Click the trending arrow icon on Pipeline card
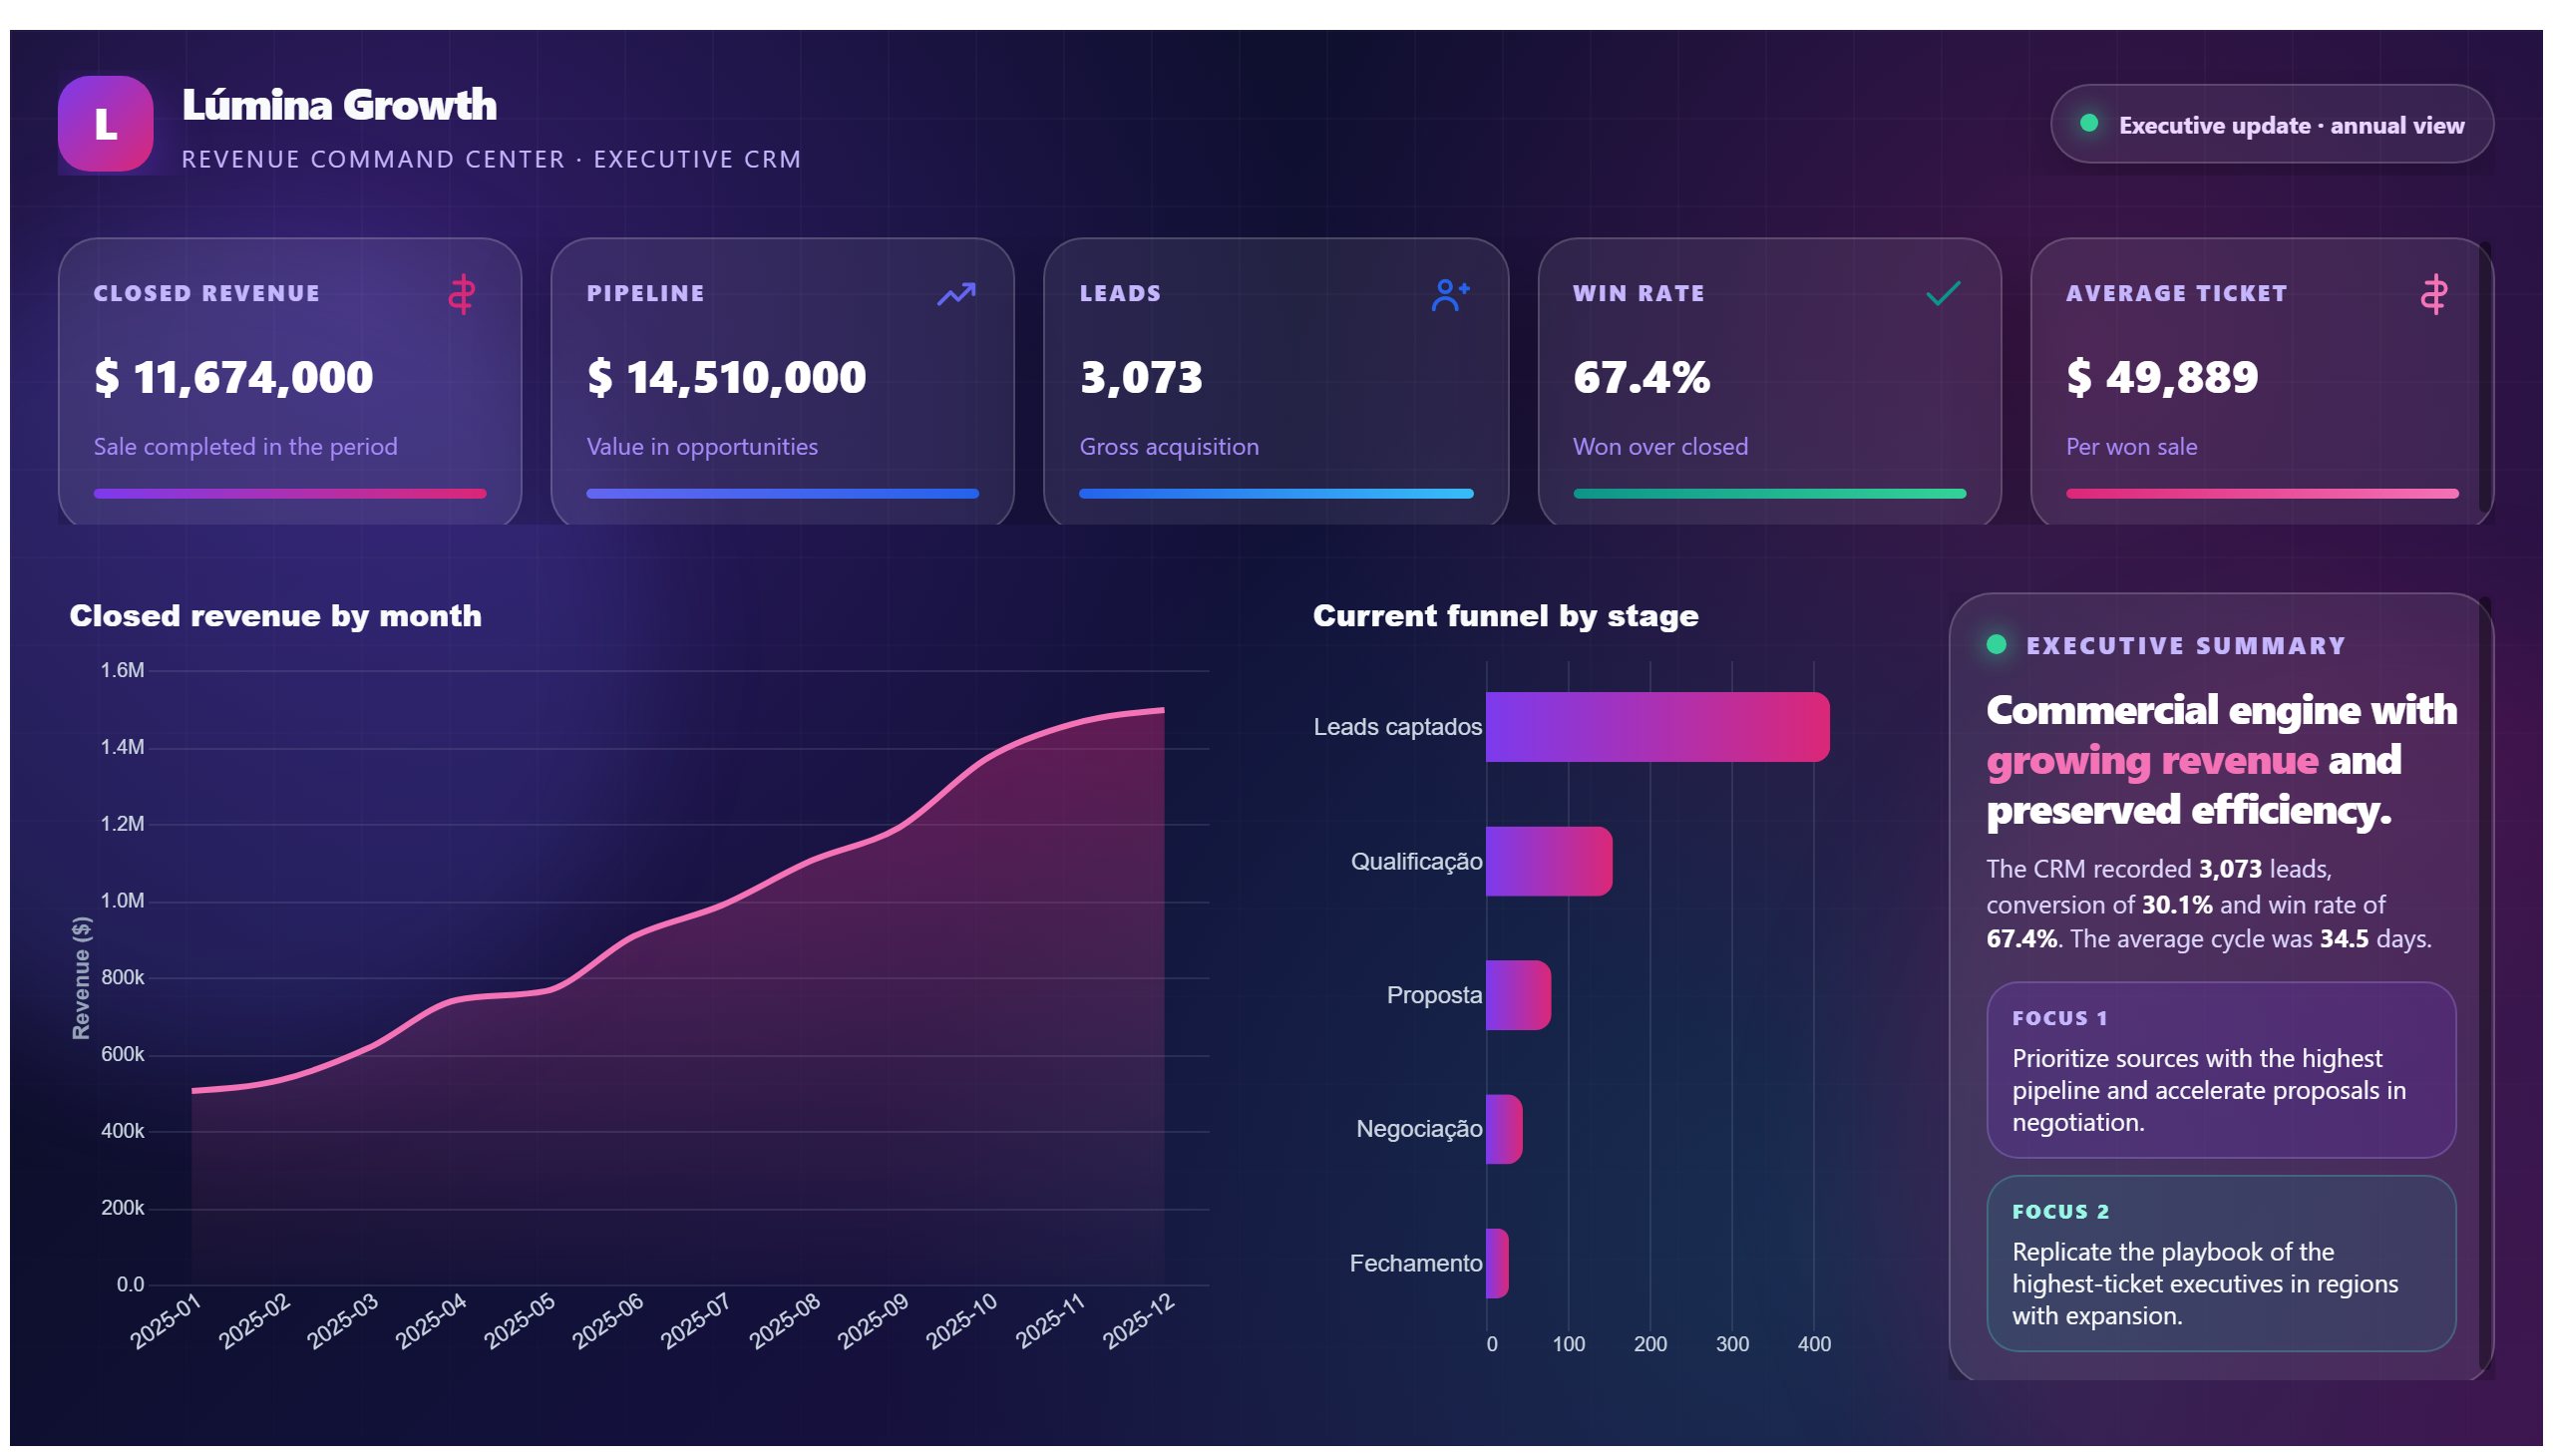 pos(955,294)
